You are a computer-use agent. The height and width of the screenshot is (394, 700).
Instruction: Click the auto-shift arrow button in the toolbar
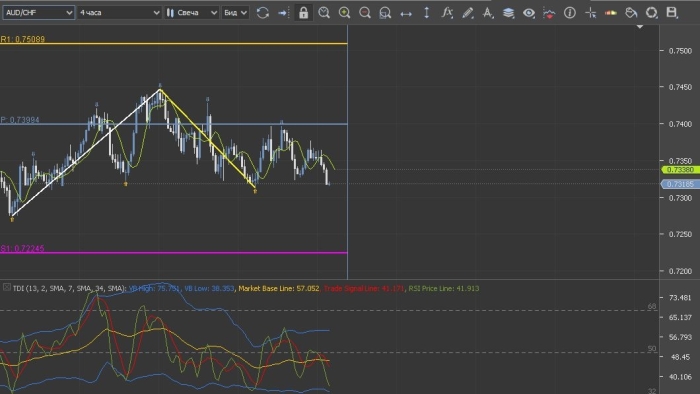tap(283, 12)
